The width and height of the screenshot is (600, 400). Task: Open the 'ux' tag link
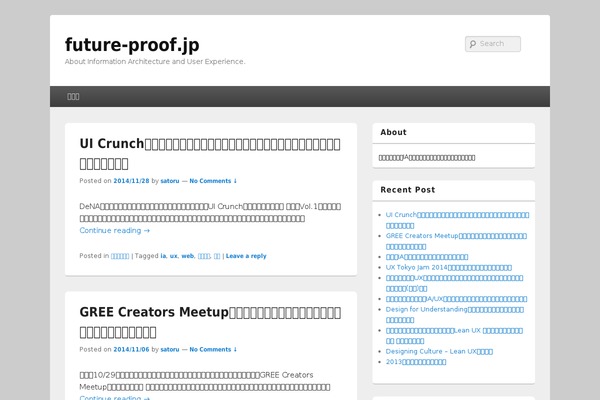173,256
